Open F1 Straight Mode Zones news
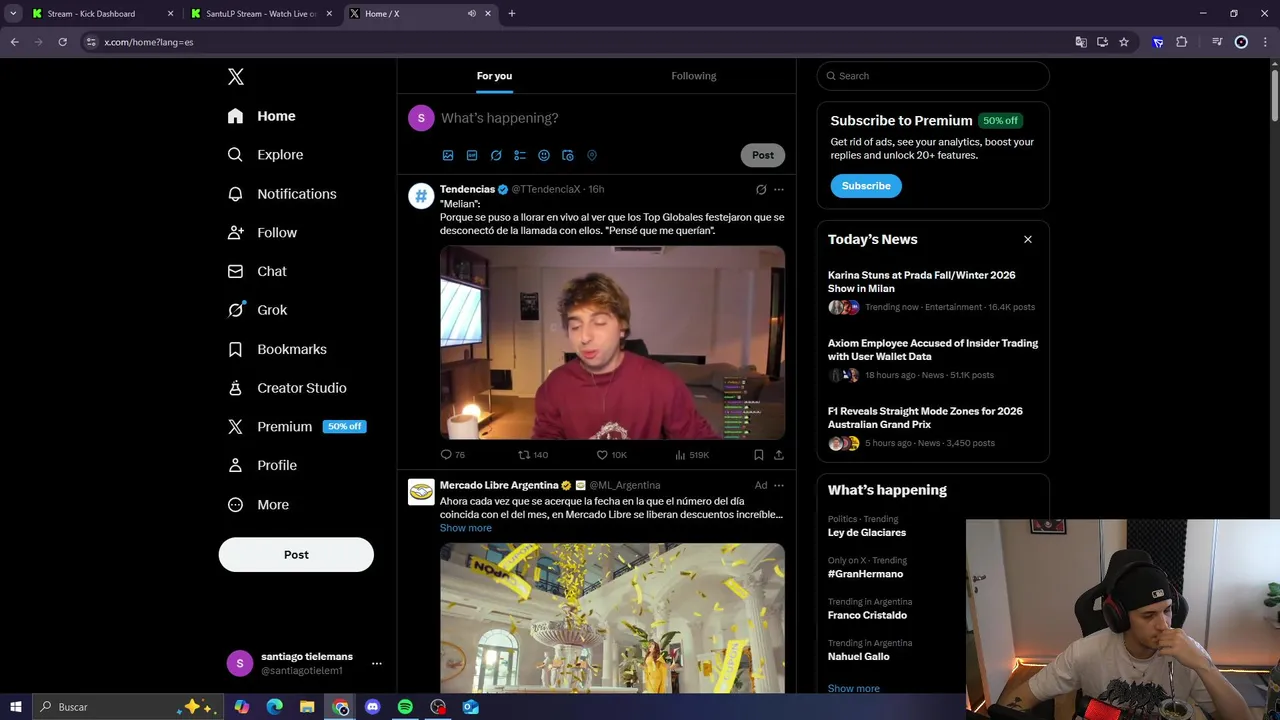The height and width of the screenshot is (720, 1280). pos(933,427)
